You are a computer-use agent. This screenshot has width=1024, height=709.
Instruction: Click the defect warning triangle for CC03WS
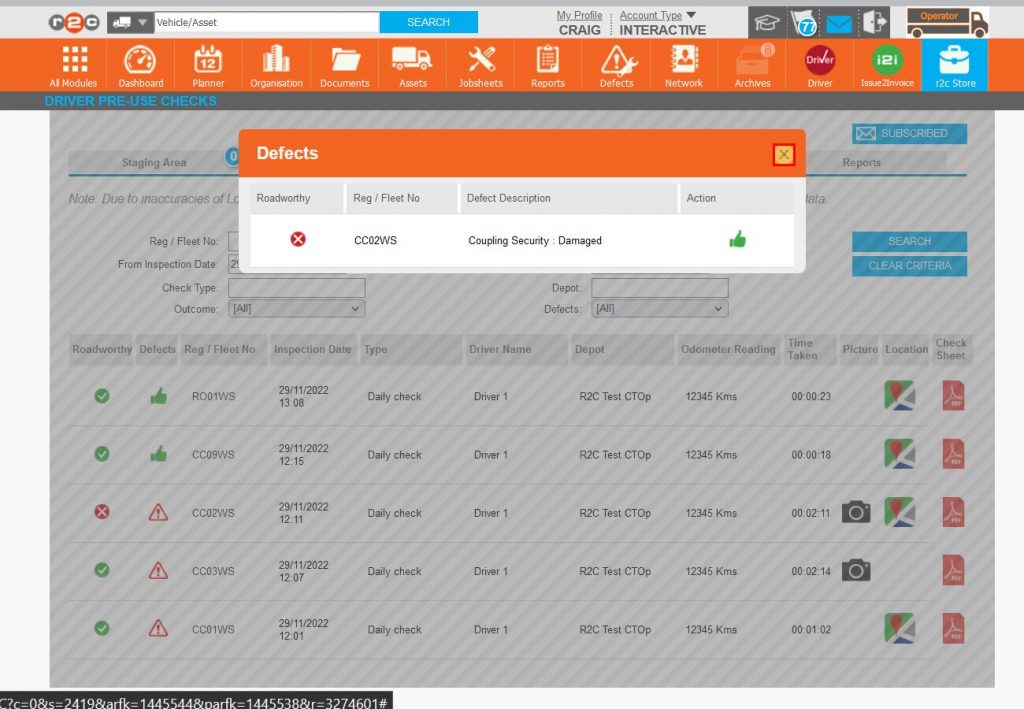156,570
